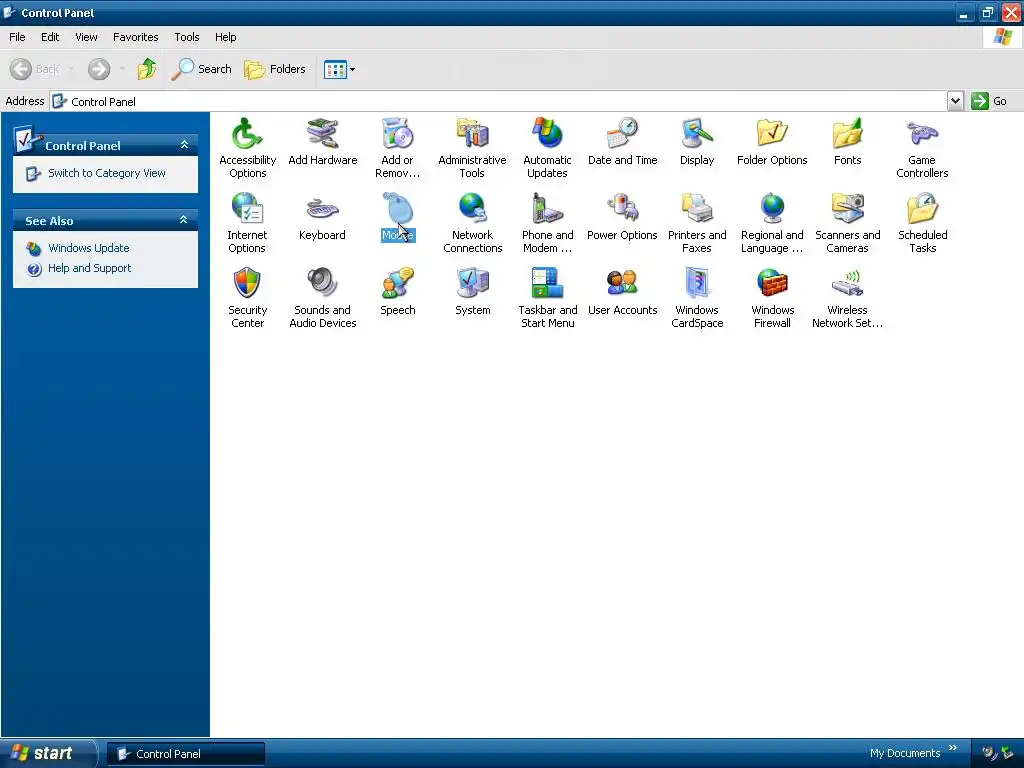Open the Favorites menu
Viewport: 1024px width, 768px height.
coord(135,37)
